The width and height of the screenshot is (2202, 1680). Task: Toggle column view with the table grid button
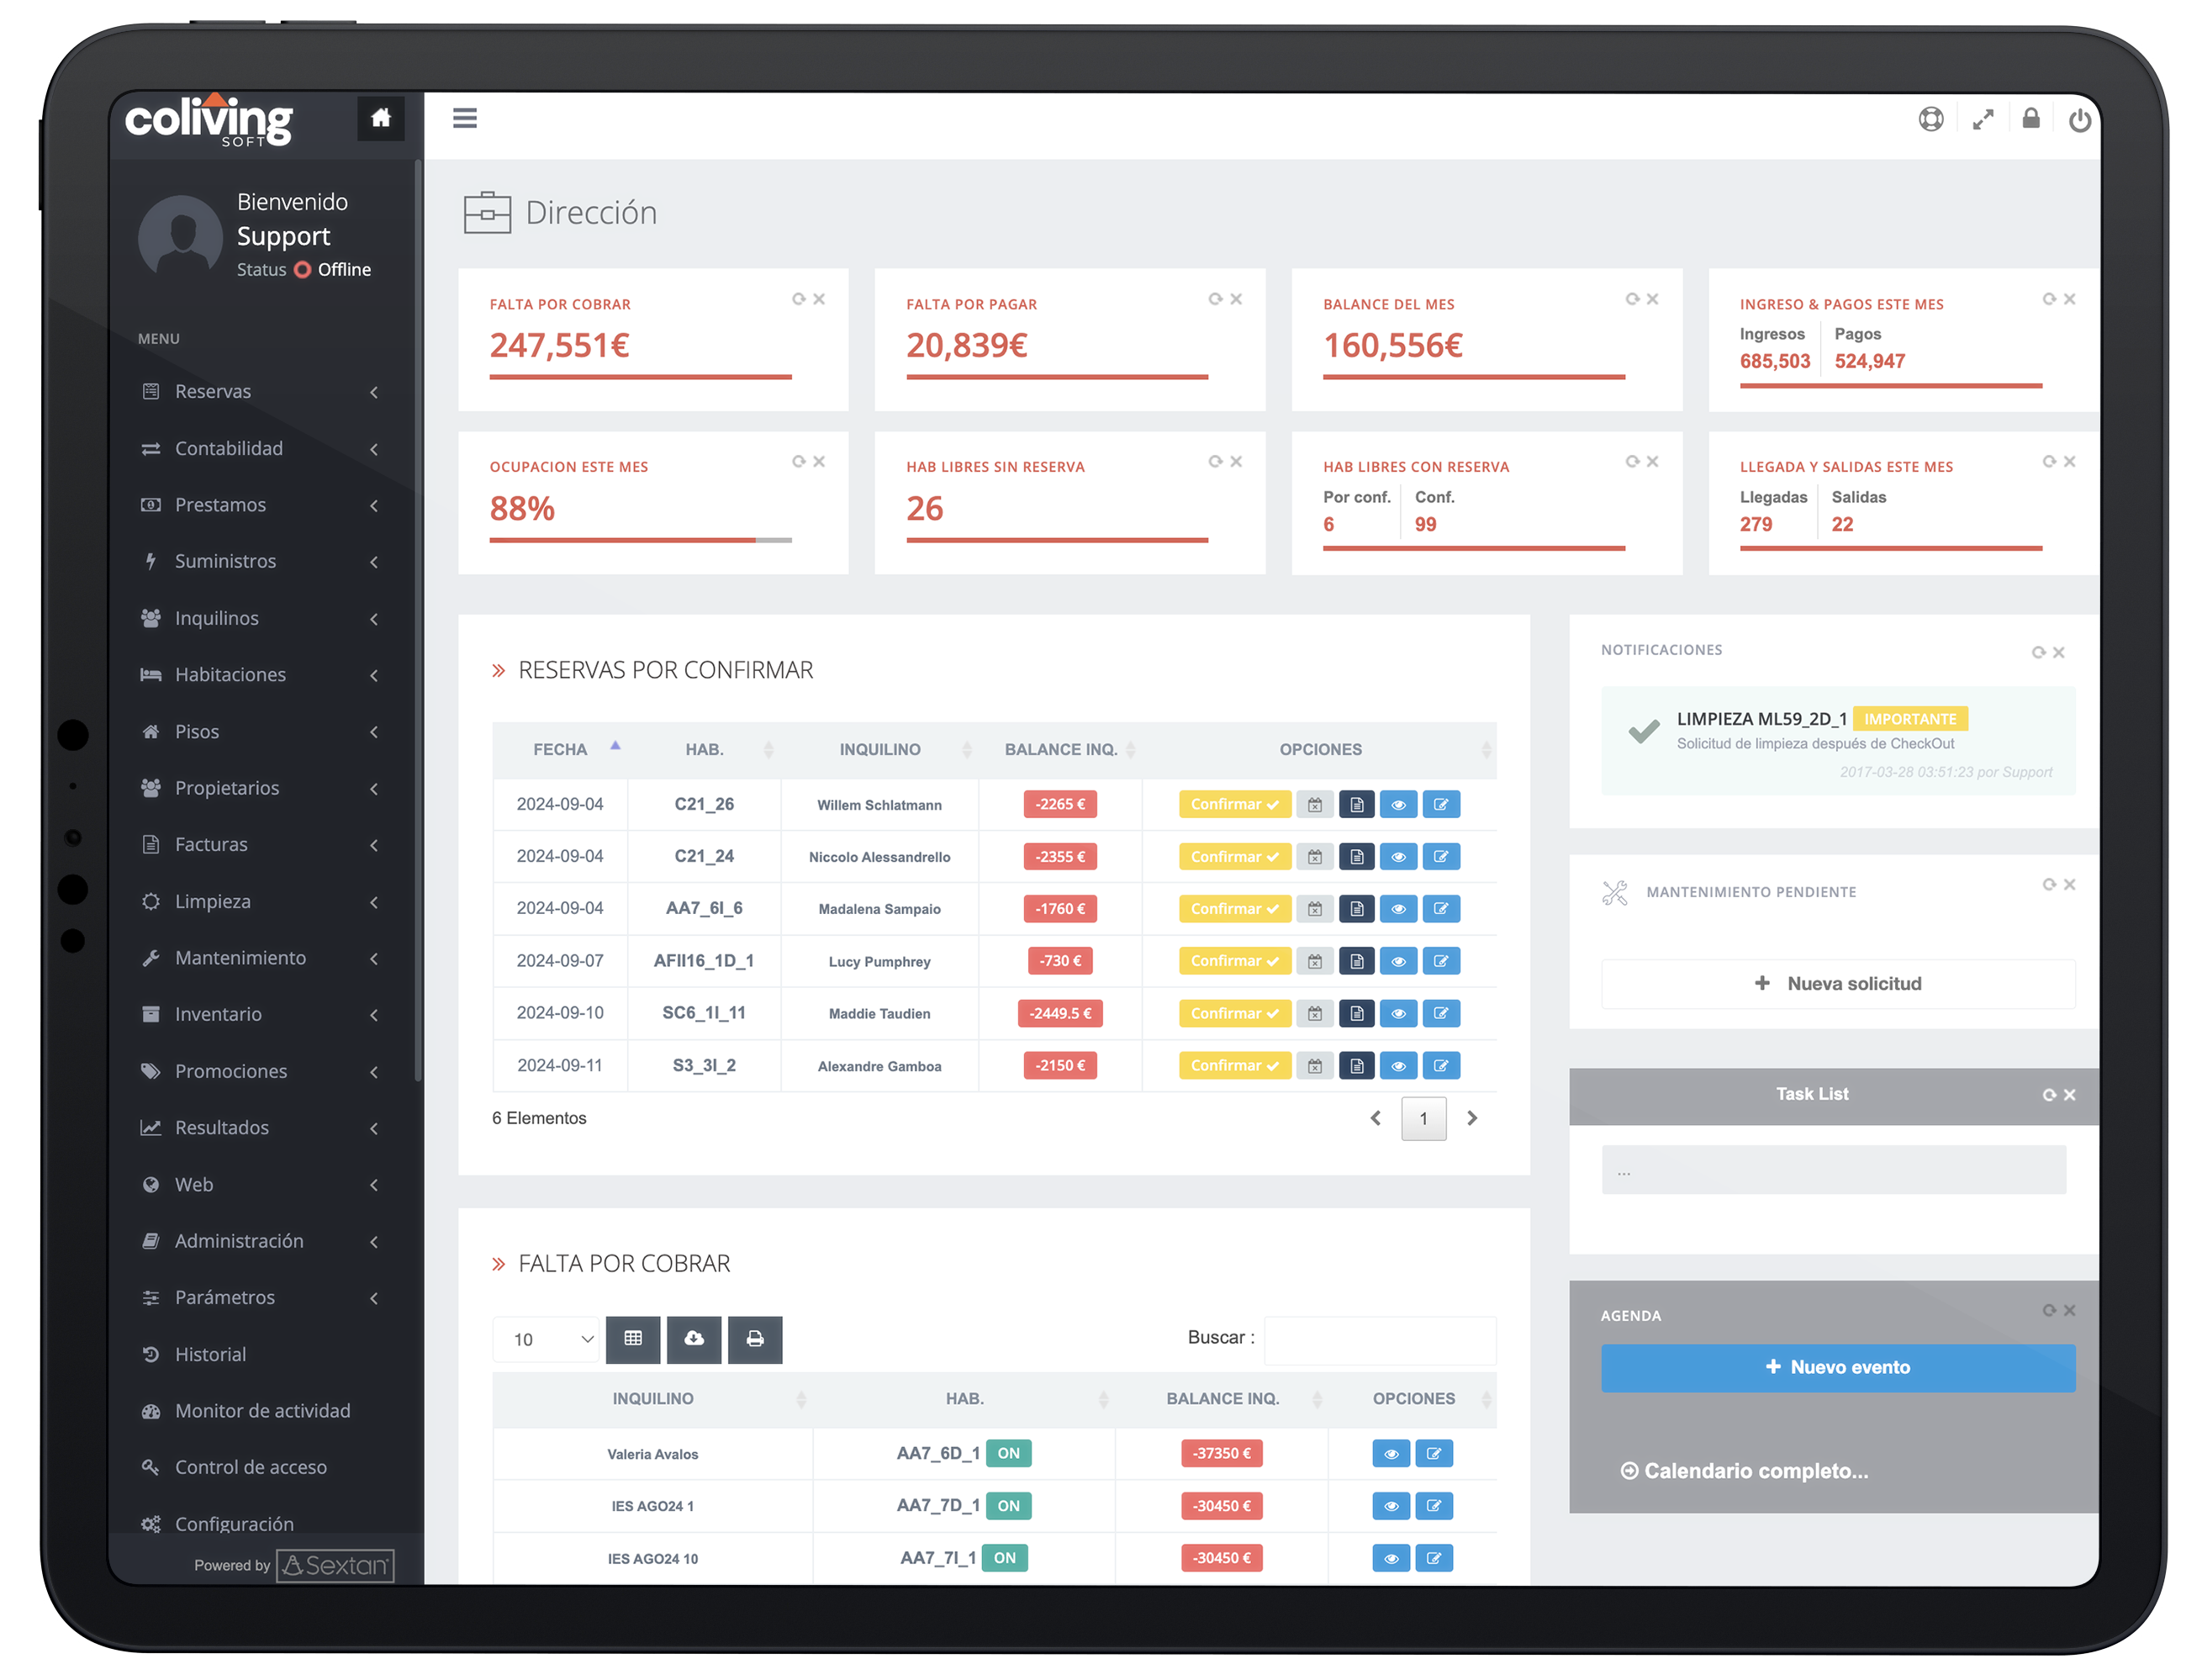pos(633,1338)
